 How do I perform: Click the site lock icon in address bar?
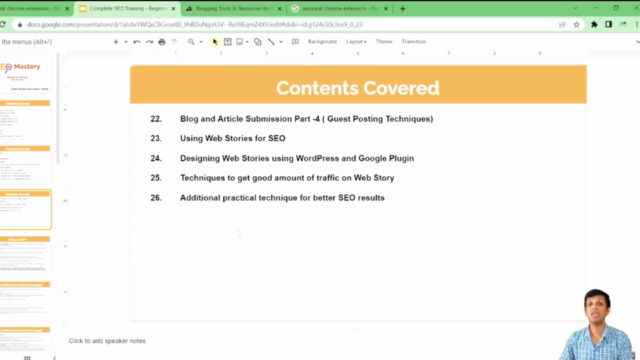[x=20, y=24]
